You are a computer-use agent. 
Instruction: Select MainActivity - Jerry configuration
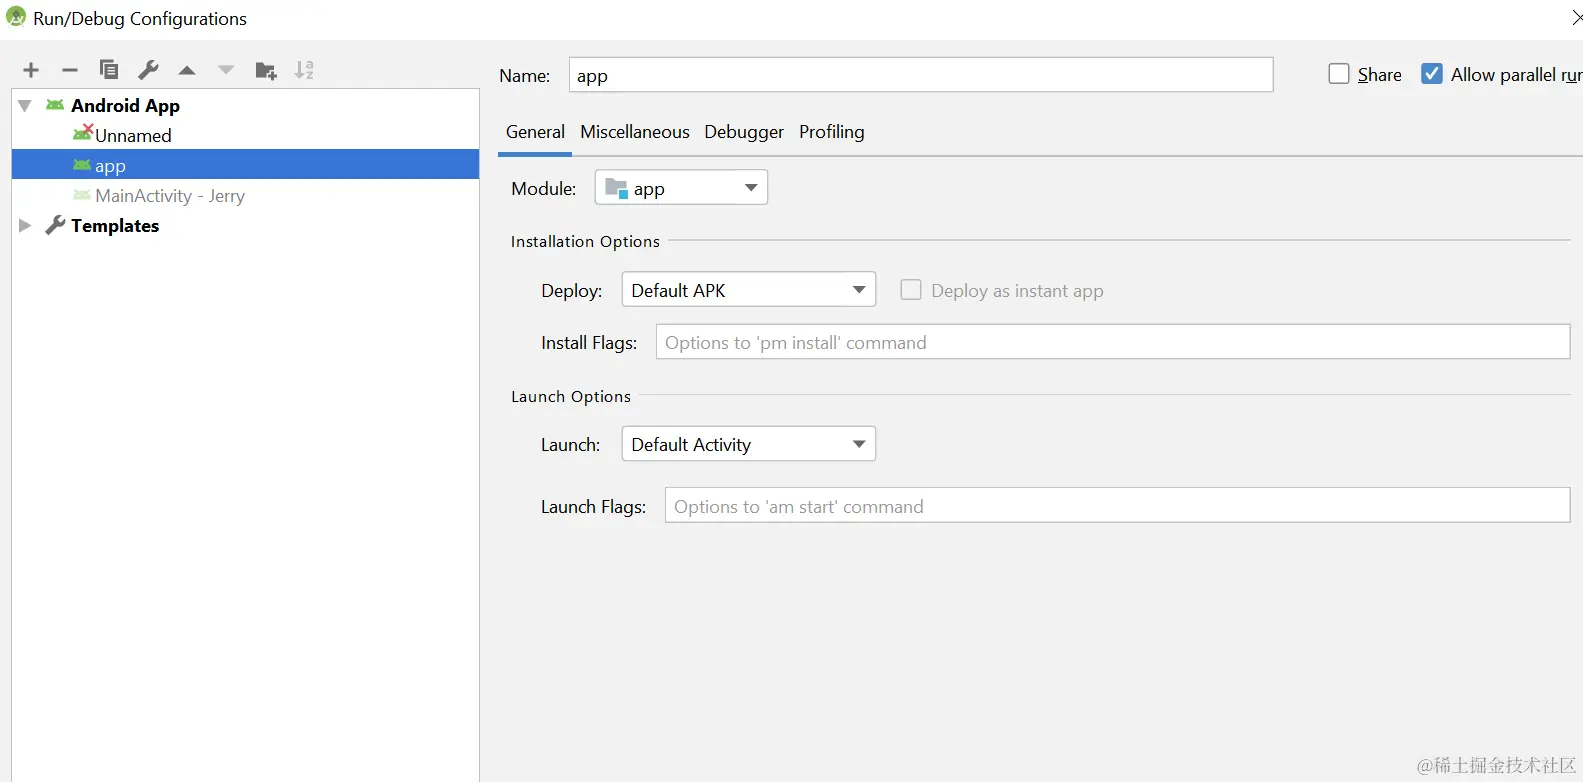coord(170,196)
